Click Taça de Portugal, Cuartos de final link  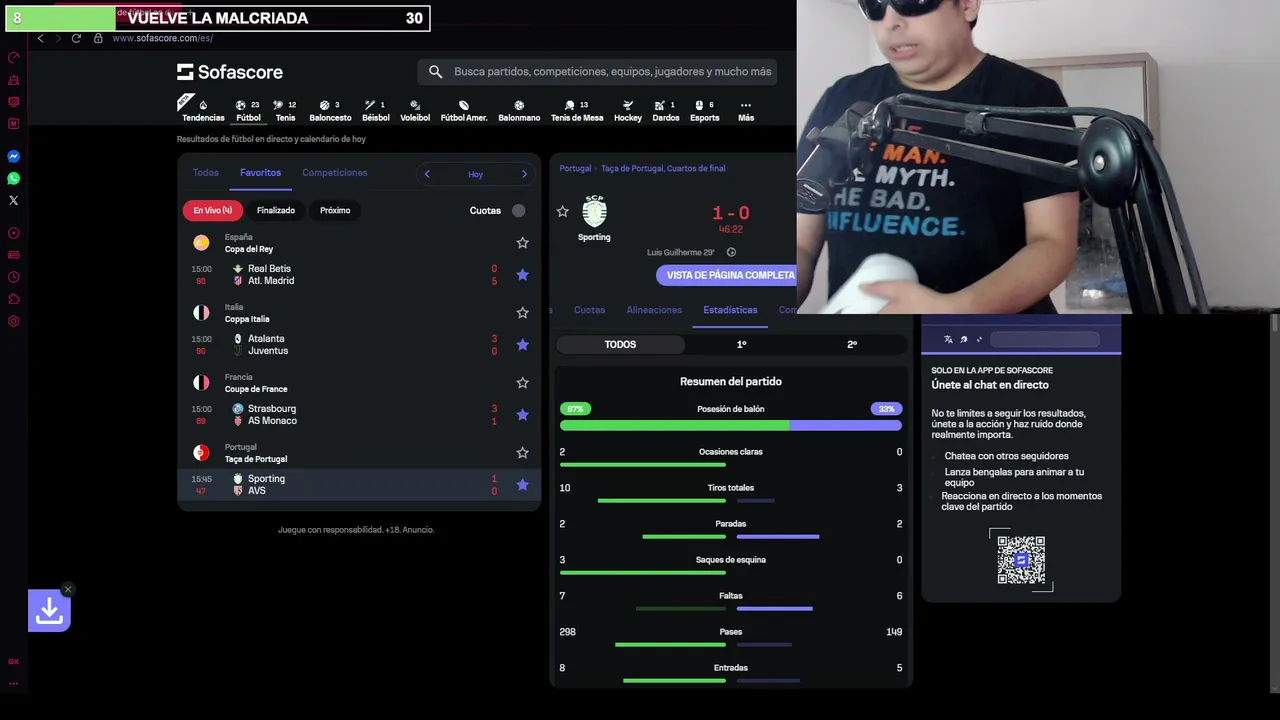(663, 168)
